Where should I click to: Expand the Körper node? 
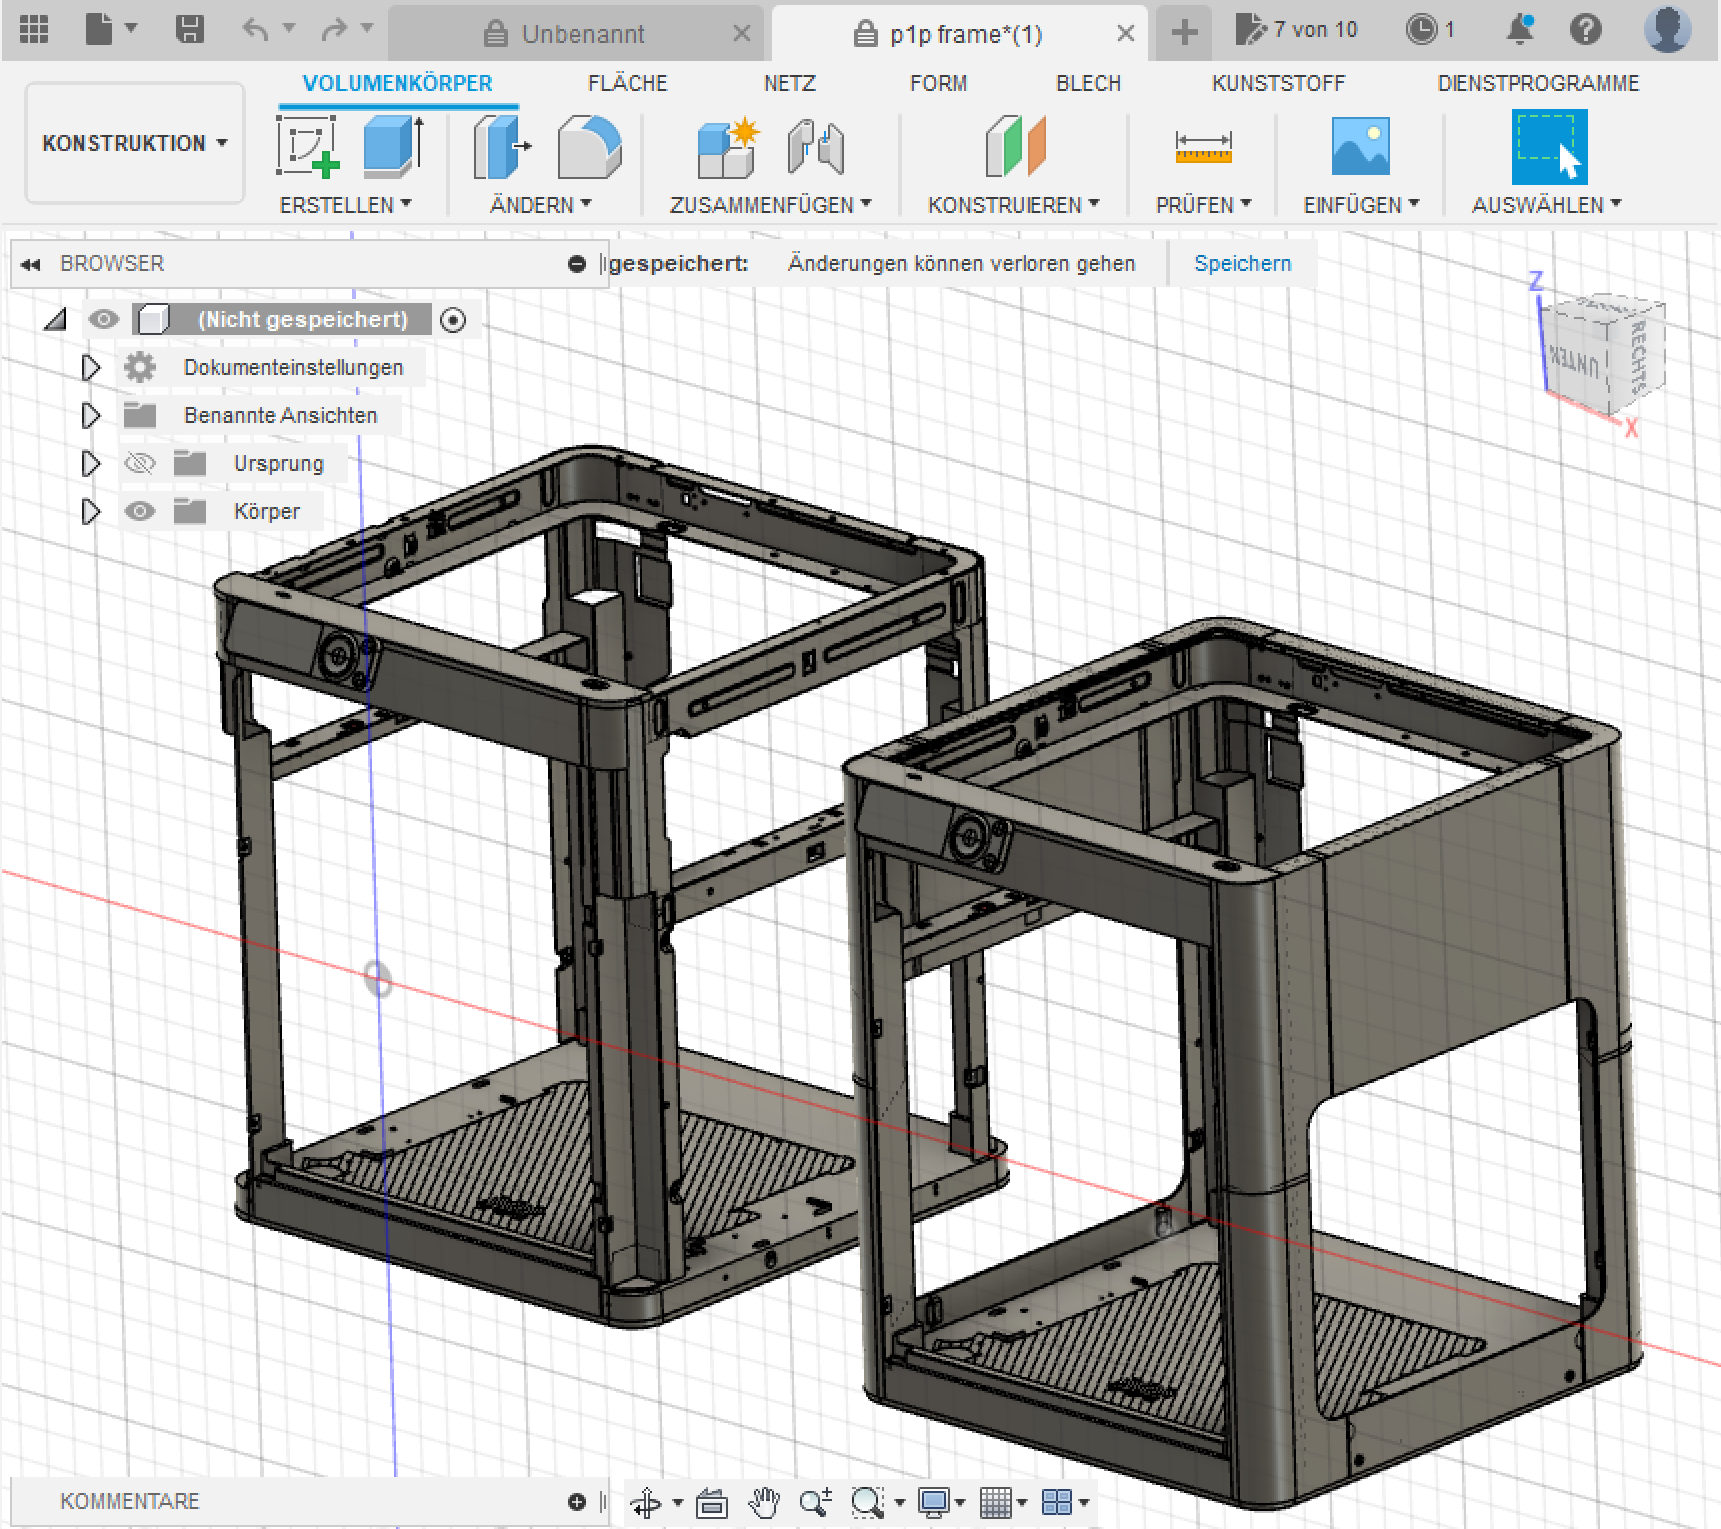(x=90, y=511)
